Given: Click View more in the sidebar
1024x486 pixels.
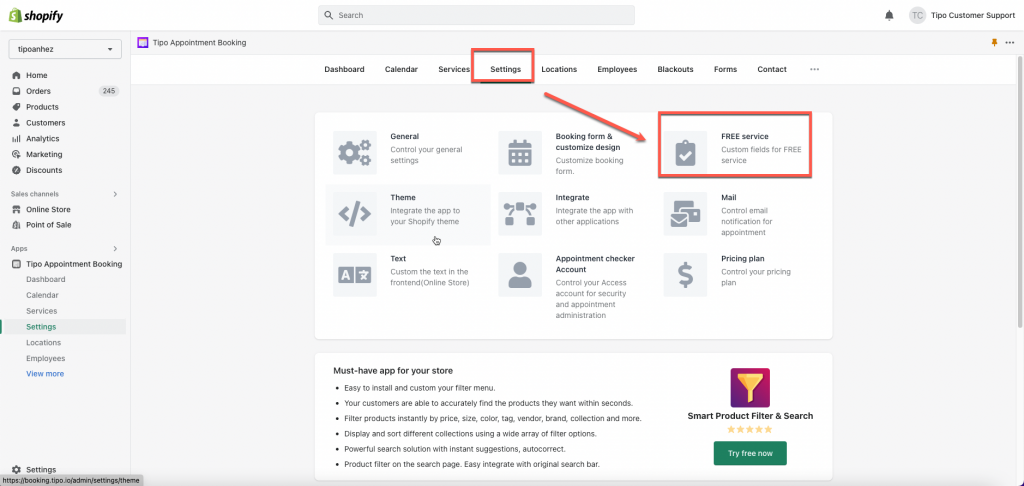Looking at the screenshot, I should click(x=45, y=374).
